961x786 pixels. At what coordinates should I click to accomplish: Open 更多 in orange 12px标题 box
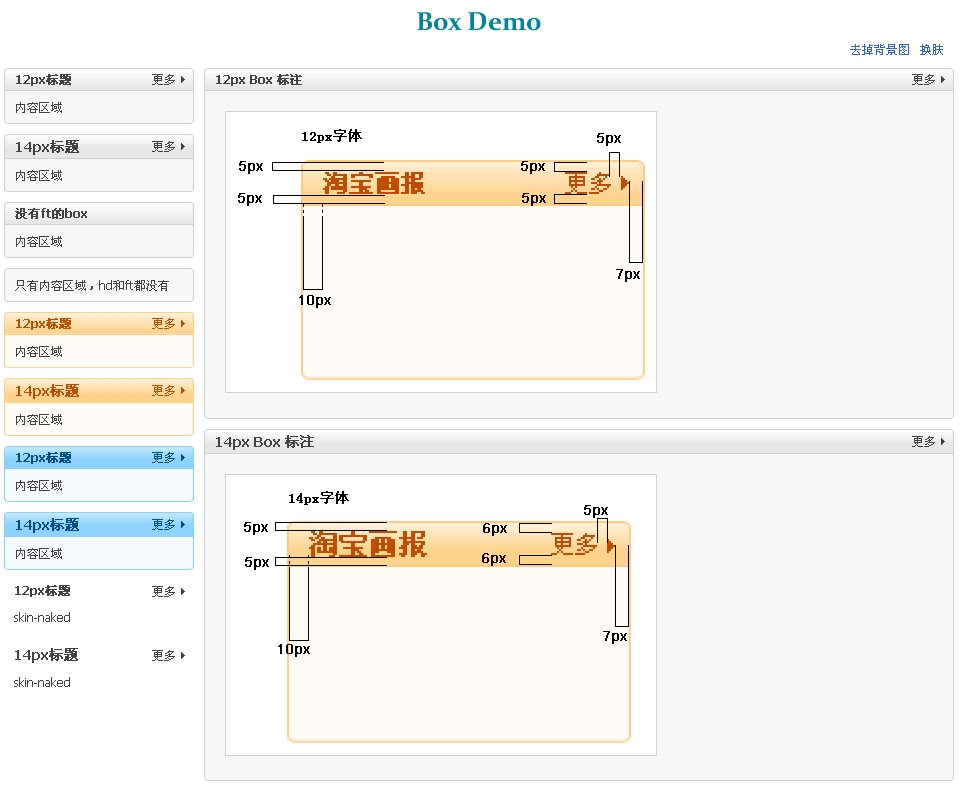pyautogui.click(x=169, y=324)
